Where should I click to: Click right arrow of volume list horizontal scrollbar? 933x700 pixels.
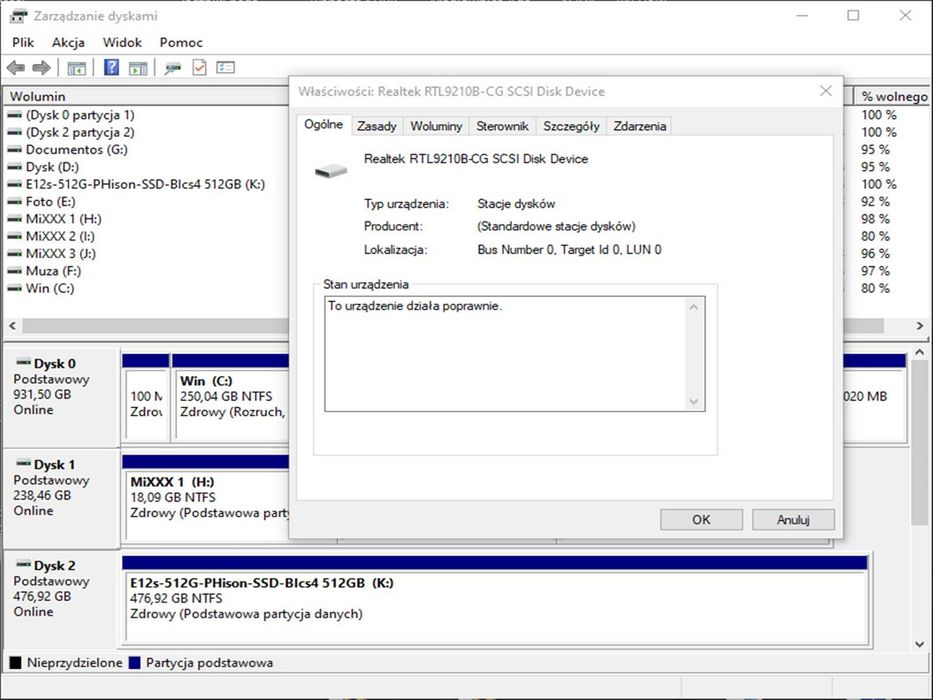point(920,326)
